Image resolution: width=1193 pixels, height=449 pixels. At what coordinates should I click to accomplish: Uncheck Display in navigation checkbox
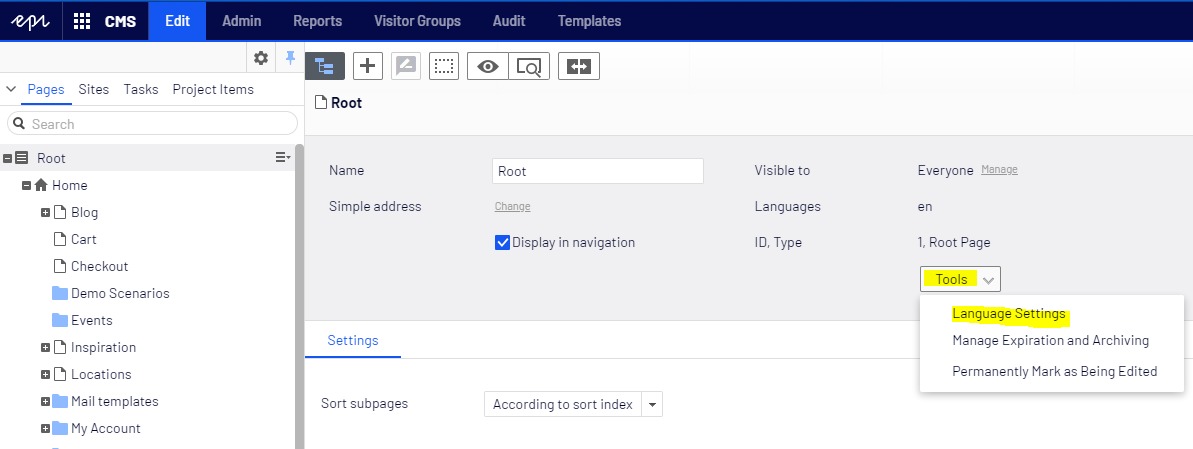pos(503,242)
